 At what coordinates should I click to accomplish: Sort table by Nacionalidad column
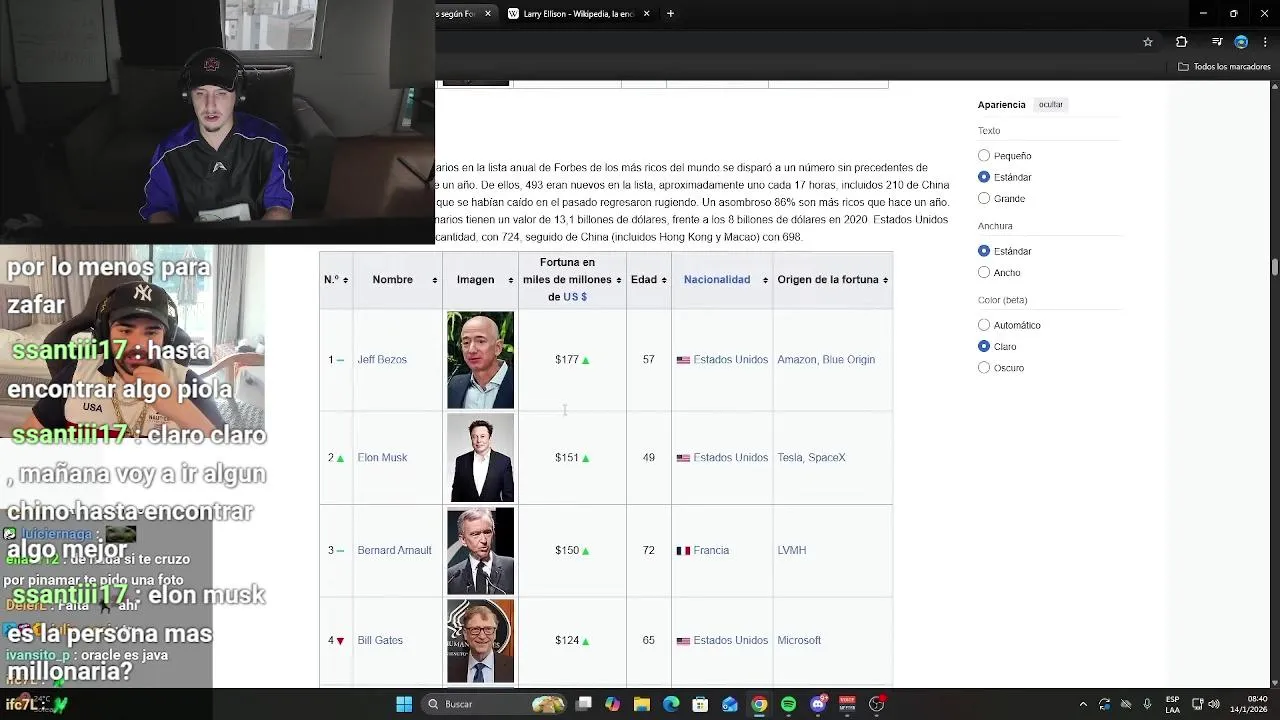(x=722, y=280)
